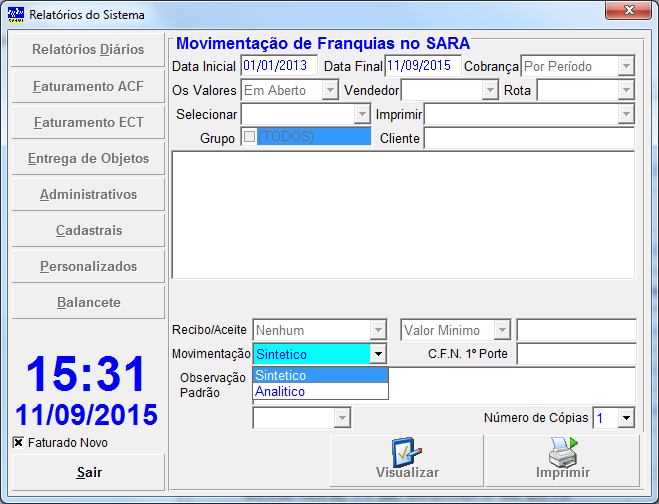This screenshot has width=659, height=504.
Task: Toggle Faturado Novo checkbox
Action: (18, 442)
